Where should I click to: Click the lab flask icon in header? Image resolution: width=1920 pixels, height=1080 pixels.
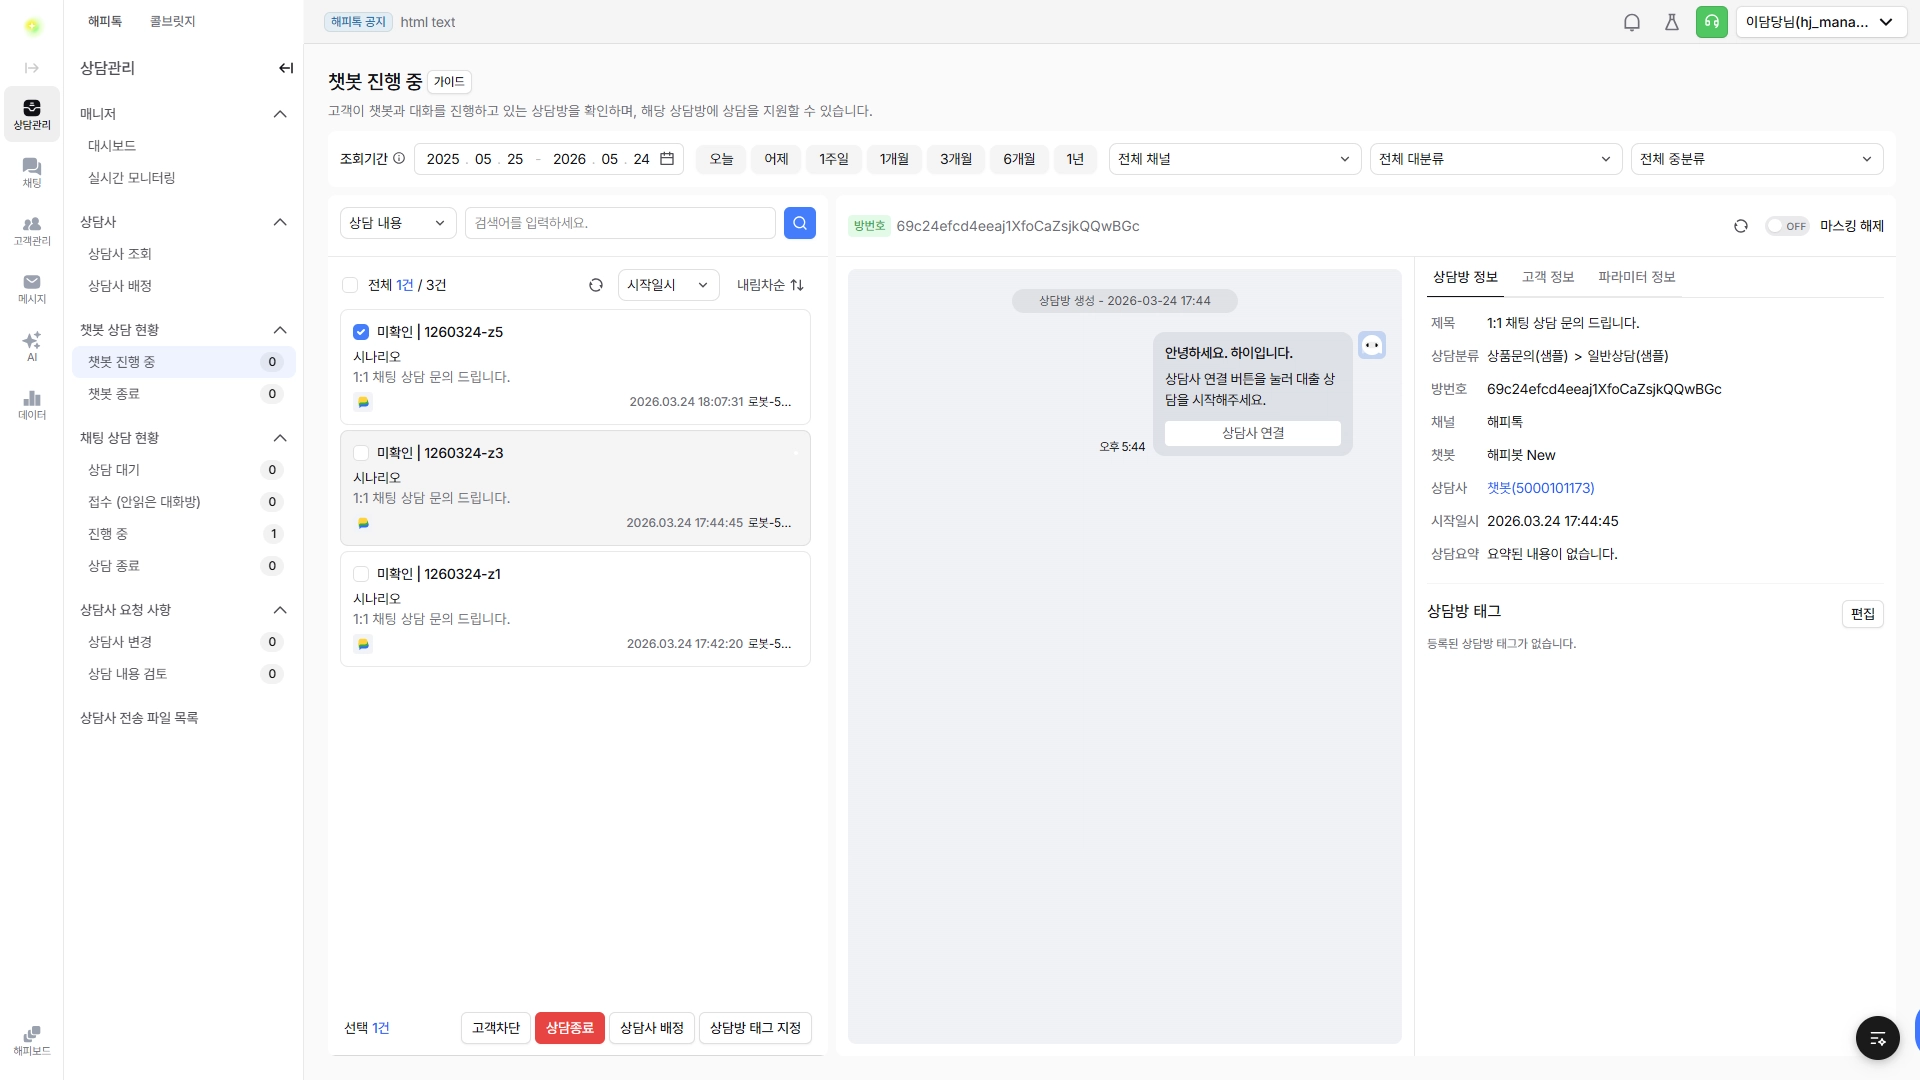pyautogui.click(x=1672, y=22)
